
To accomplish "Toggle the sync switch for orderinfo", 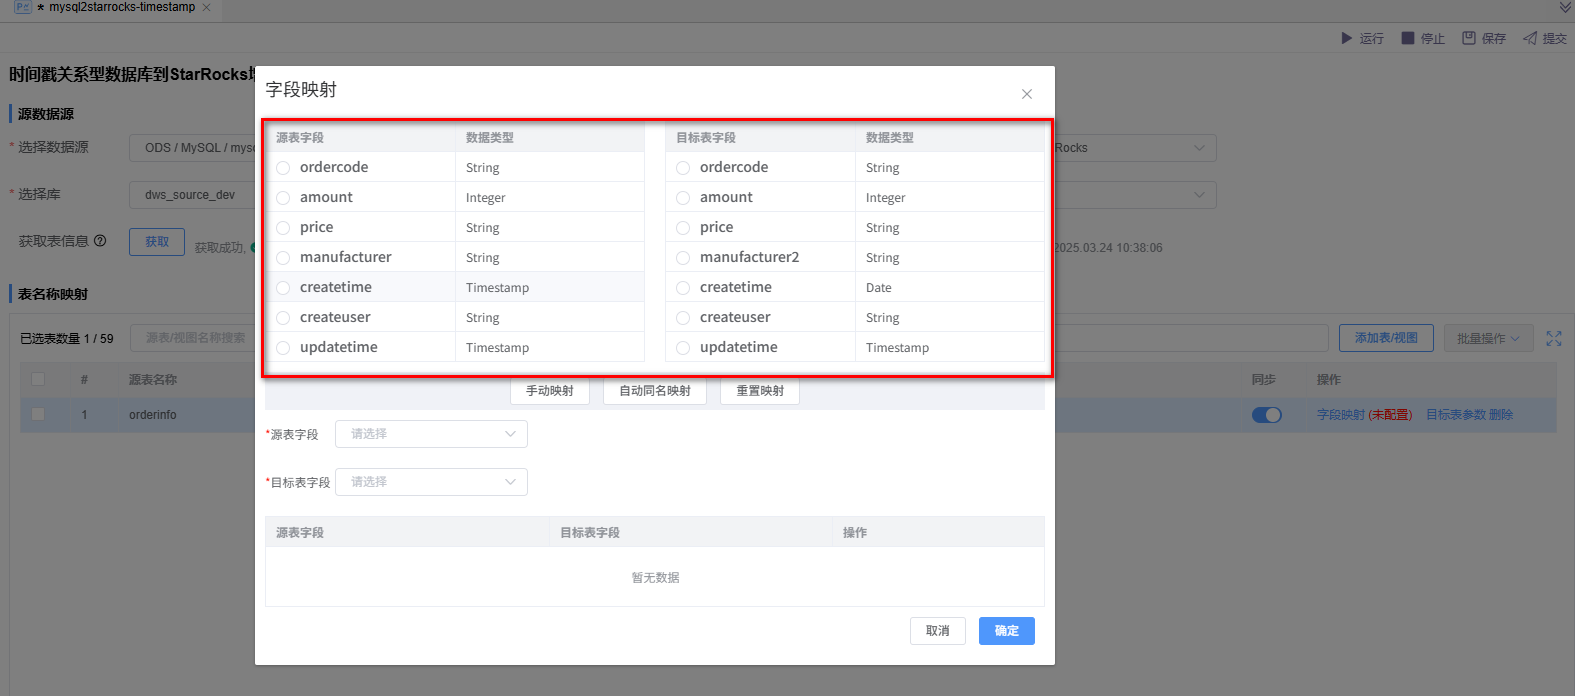I will tap(1266, 415).
